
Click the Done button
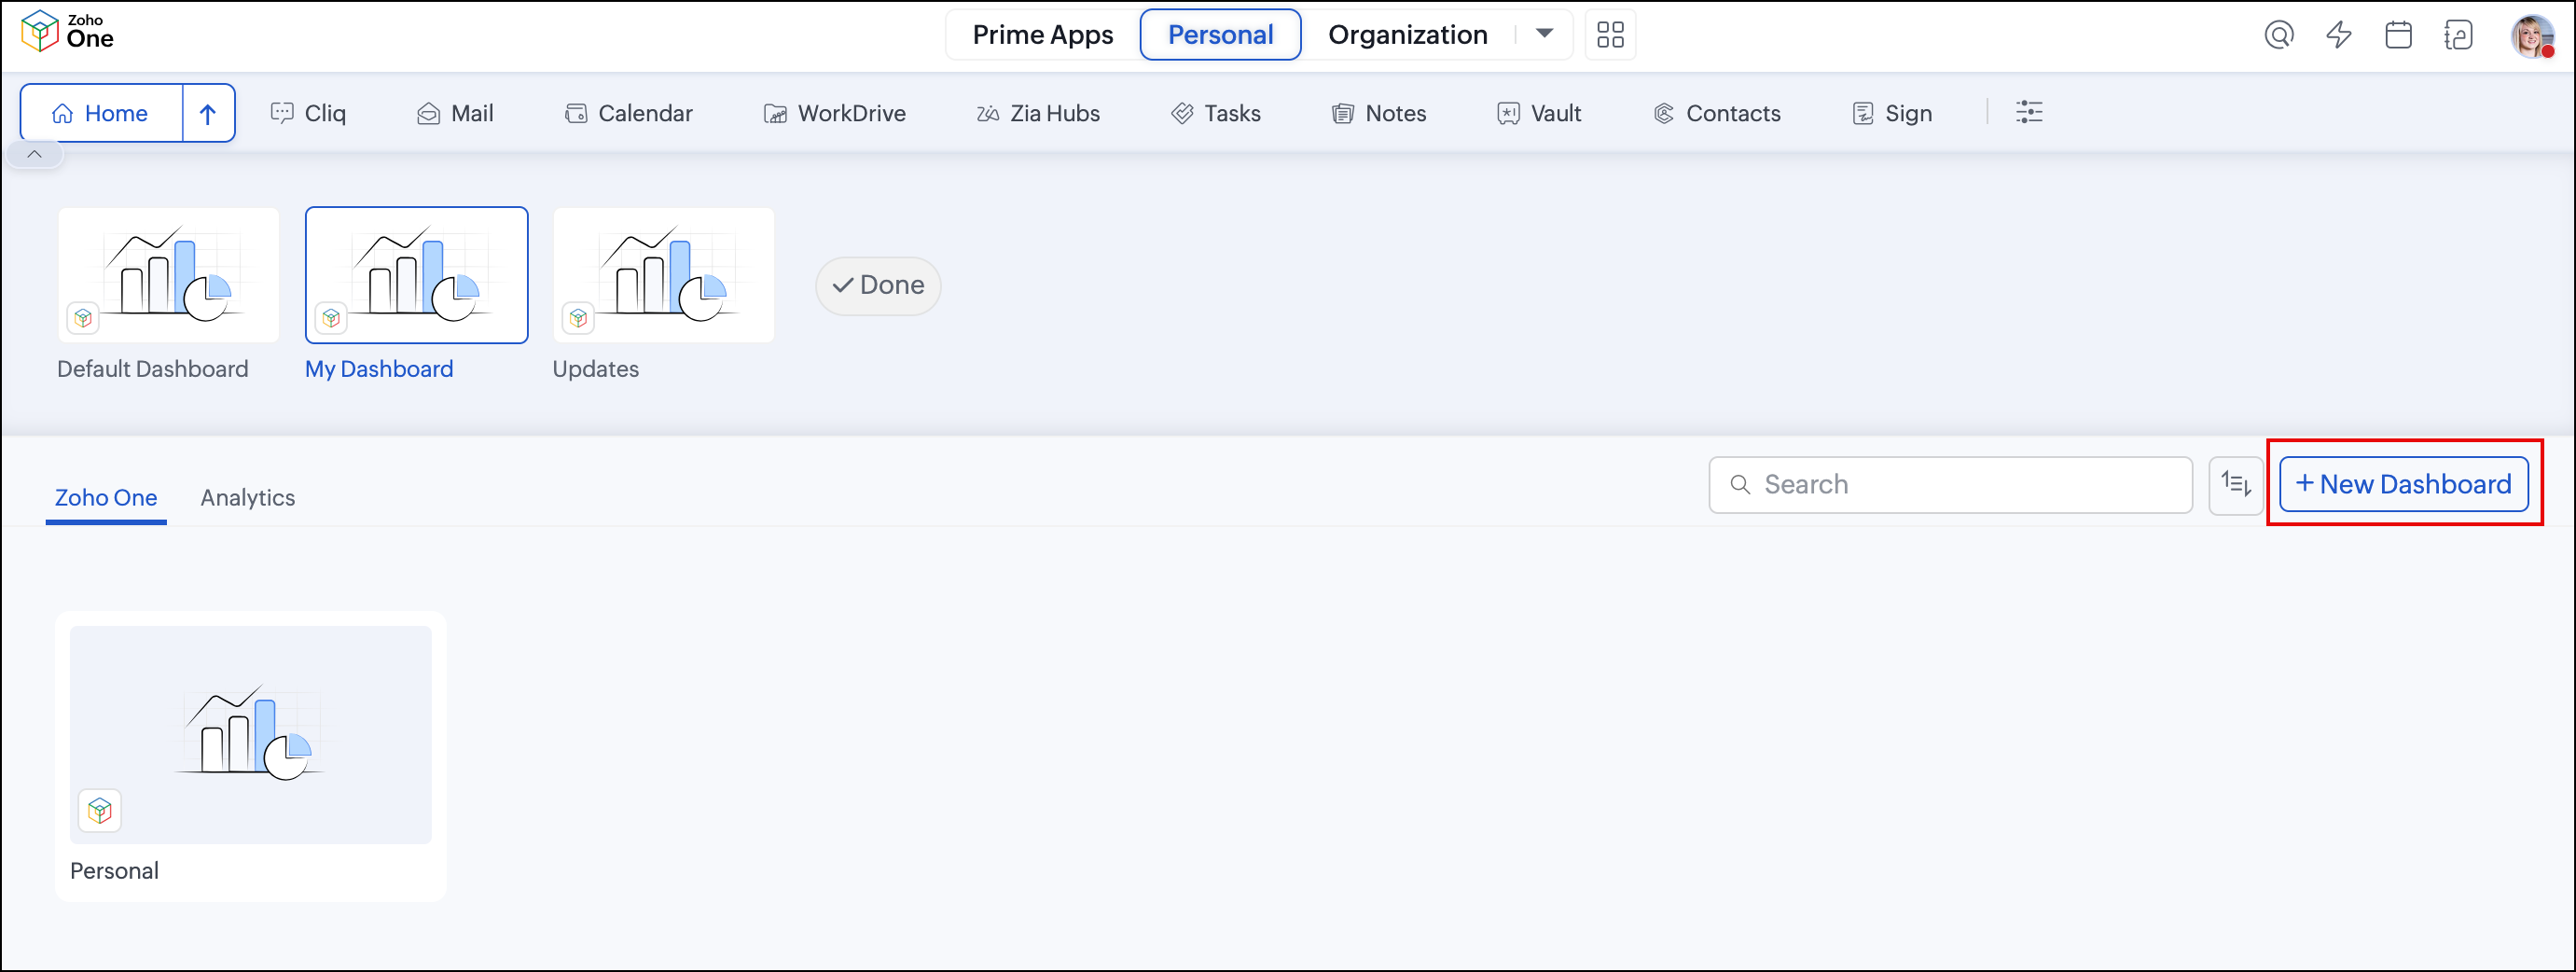click(x=878, y=286)
